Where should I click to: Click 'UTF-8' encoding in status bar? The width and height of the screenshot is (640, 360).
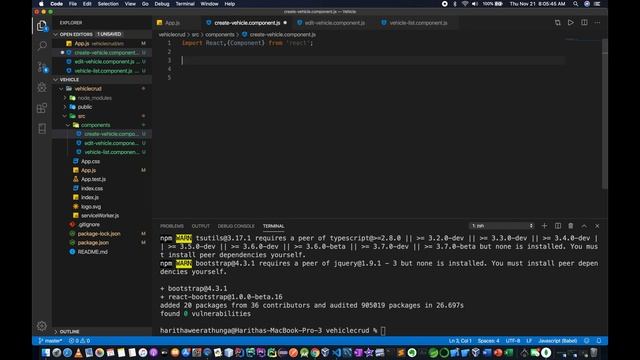click(513, 341)
